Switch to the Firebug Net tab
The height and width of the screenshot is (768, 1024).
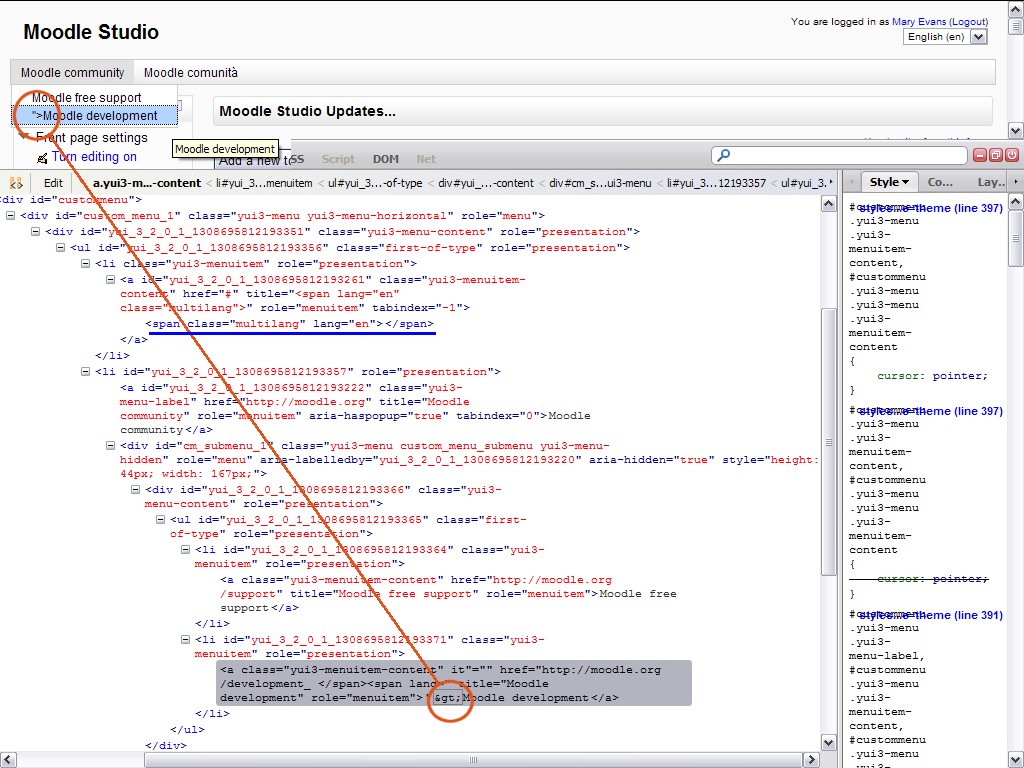coord(426,159)
